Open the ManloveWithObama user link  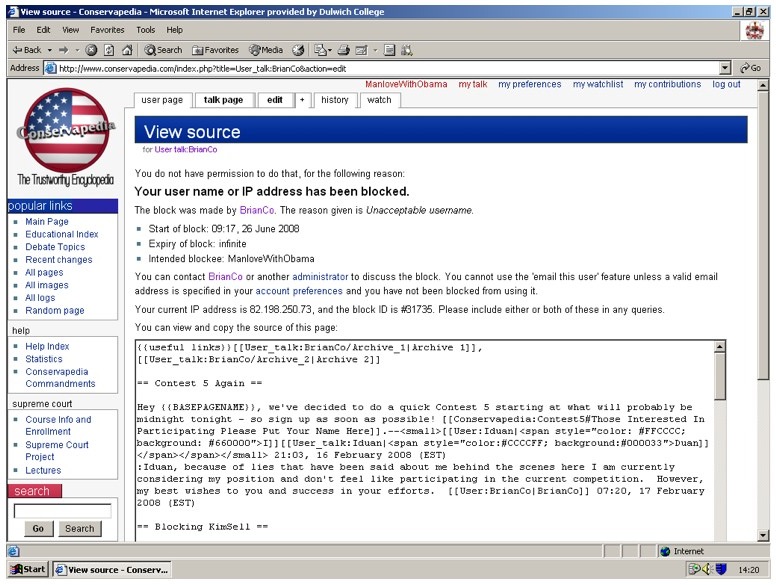(x=406, y=84)
